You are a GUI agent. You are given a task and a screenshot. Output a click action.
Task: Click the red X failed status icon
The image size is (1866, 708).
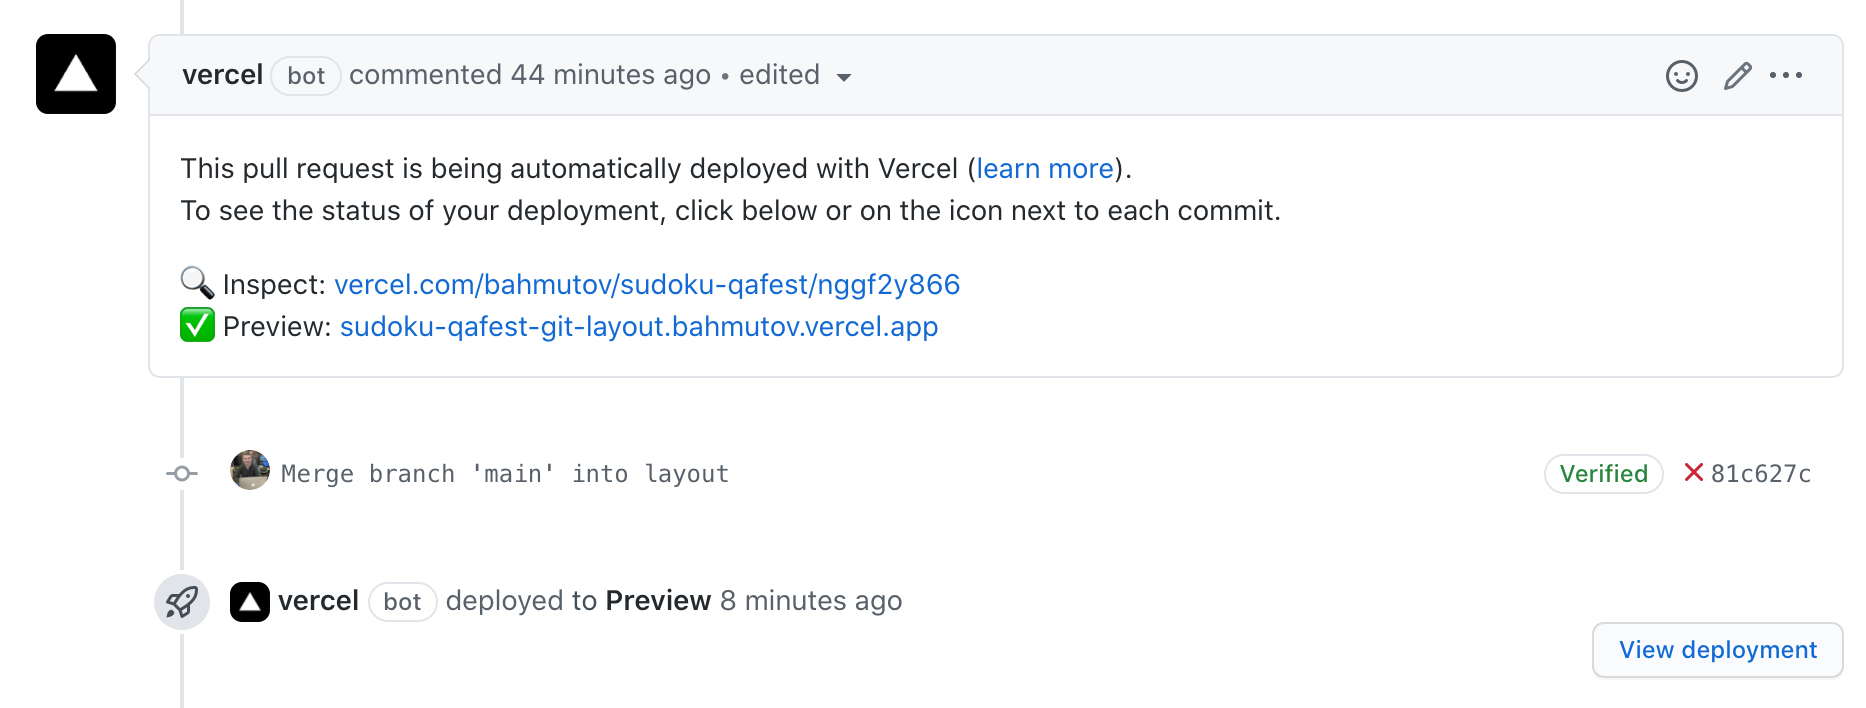point(1693,473)
